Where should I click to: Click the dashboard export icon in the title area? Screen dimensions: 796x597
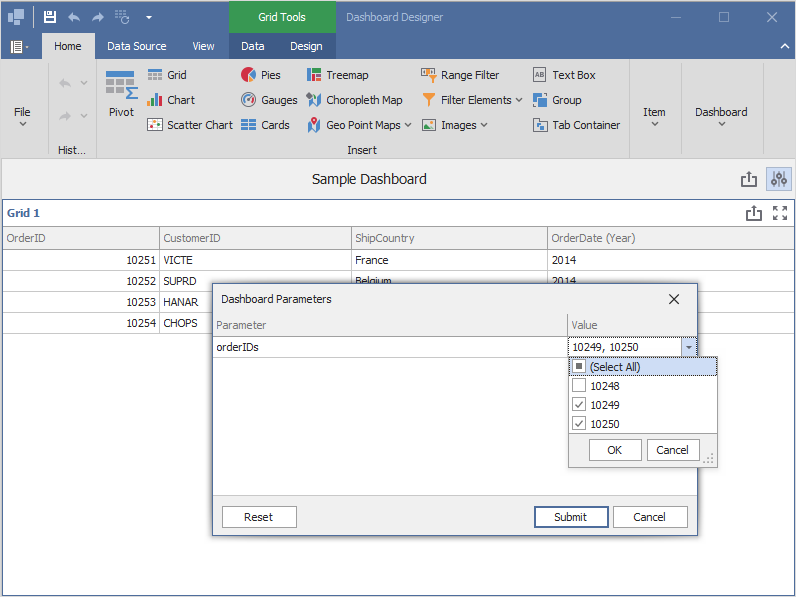749,179
